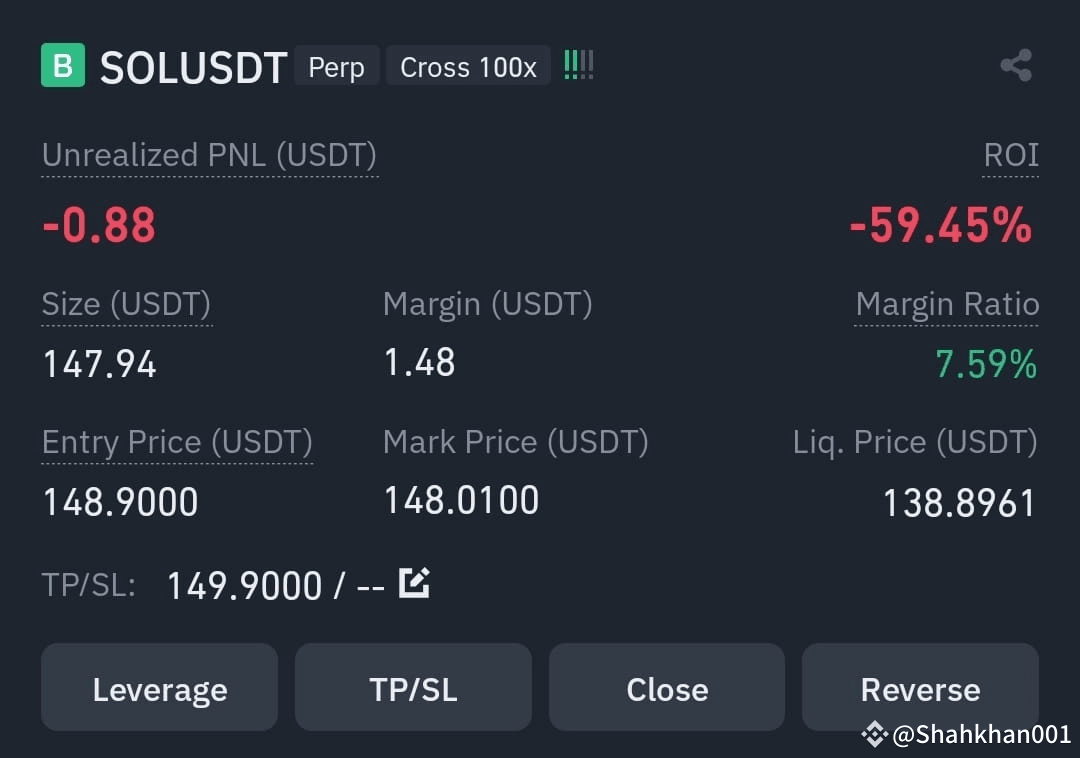This screenshot has height=758, width=1080.
Task: Tap the green B buy-side badge
Action: point(63,65)
